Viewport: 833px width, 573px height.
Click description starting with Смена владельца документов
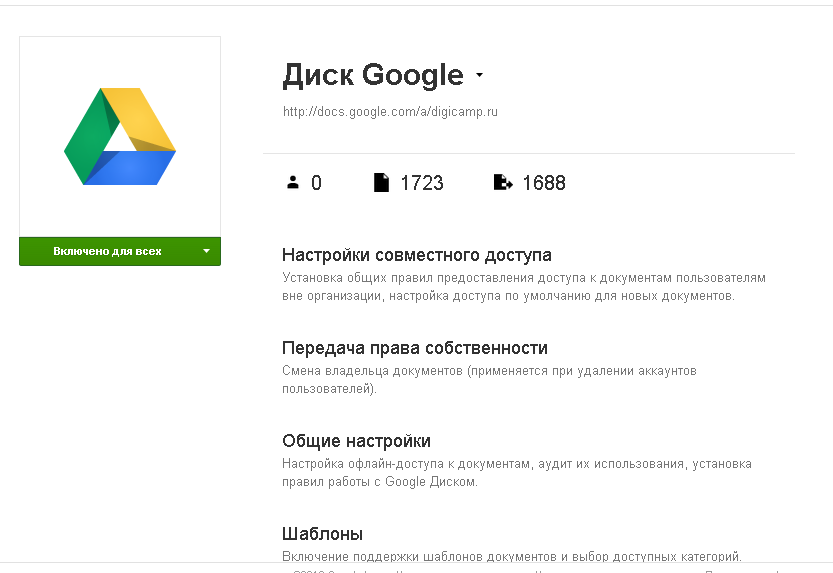coord(489,380)
